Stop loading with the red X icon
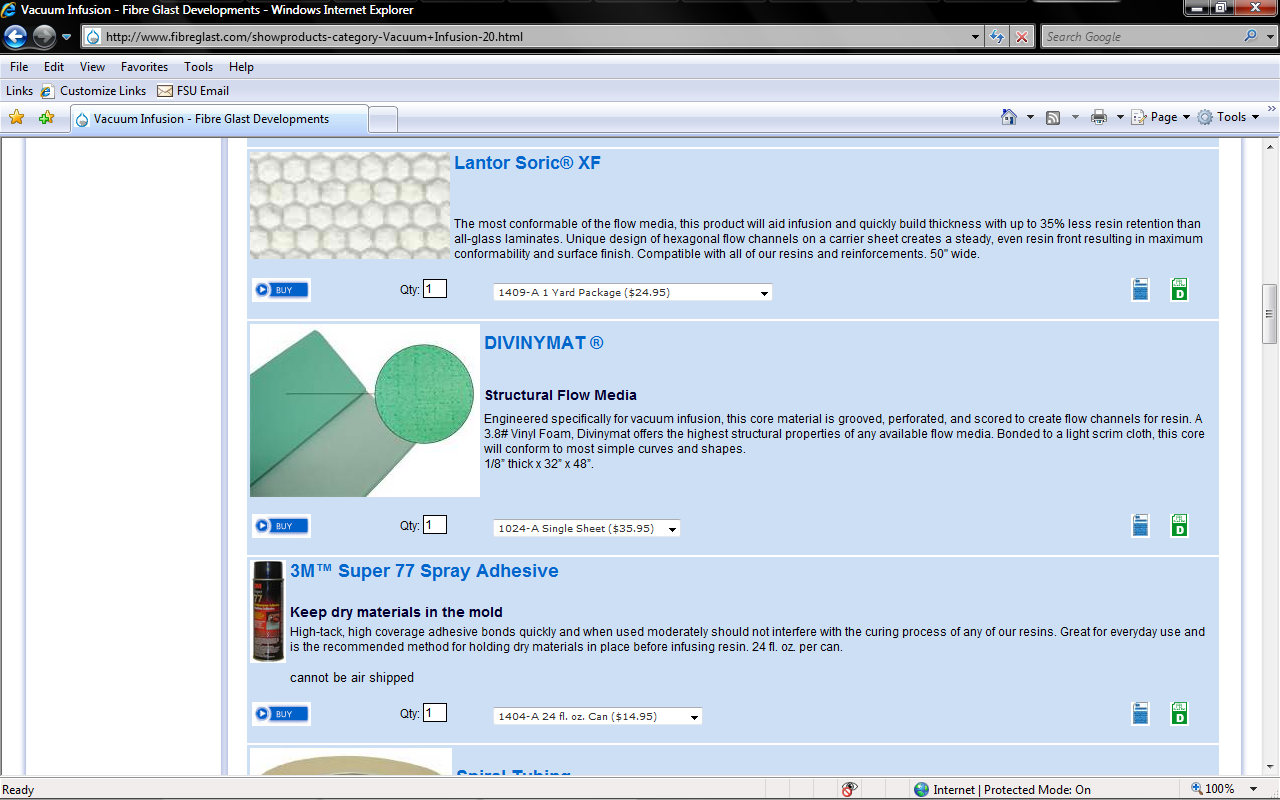 click(x=1021, y=37)
